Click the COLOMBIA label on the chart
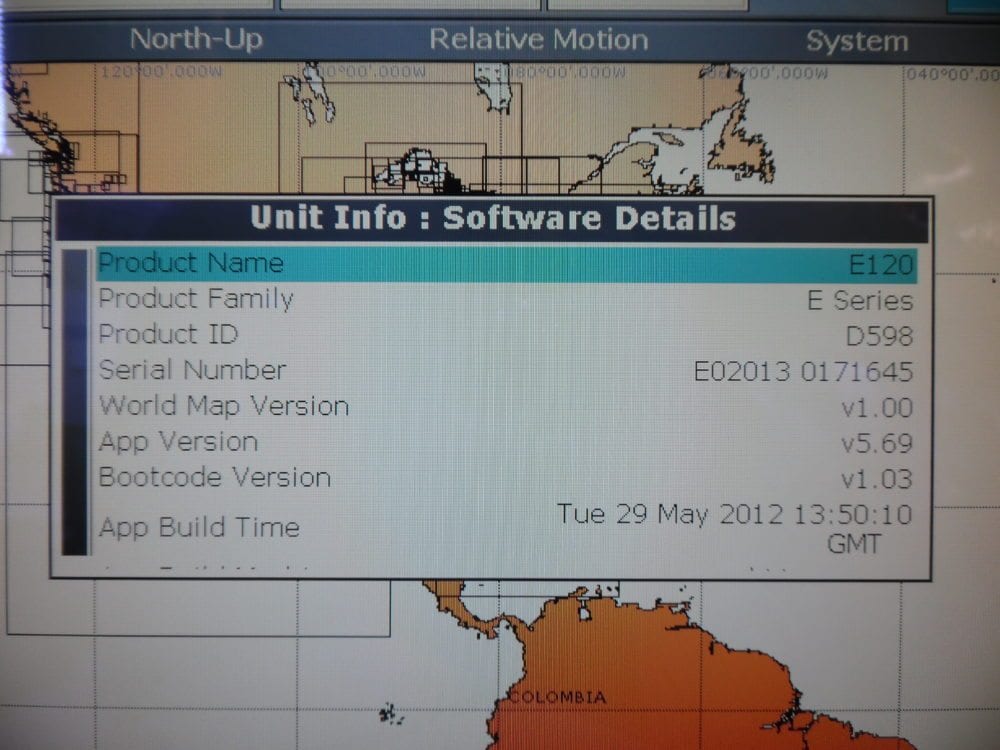 coord(559,697)
